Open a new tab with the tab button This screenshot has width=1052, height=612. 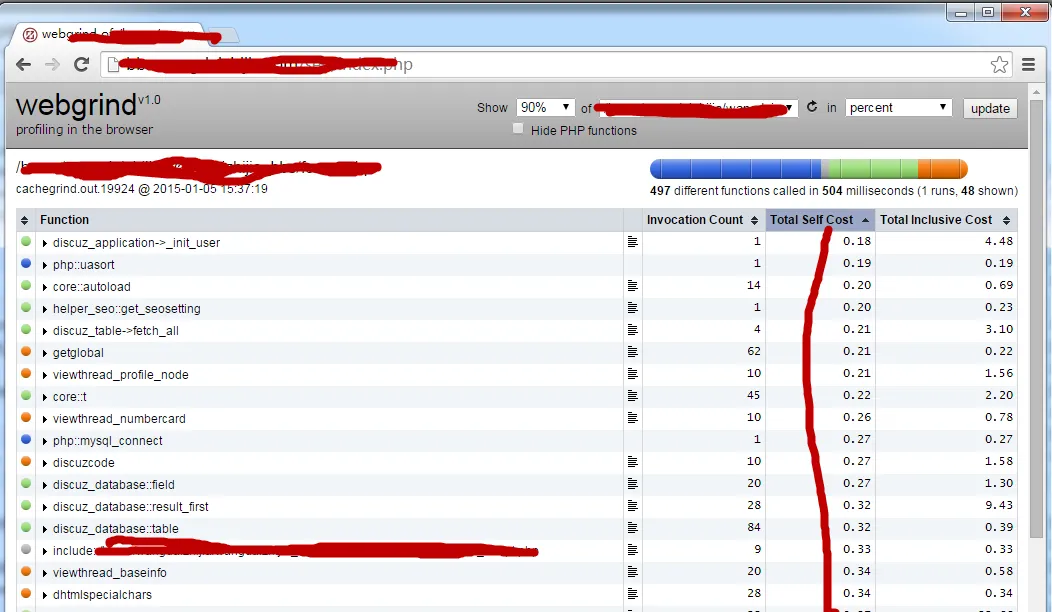pyautogui.click(x=224, y=35)
